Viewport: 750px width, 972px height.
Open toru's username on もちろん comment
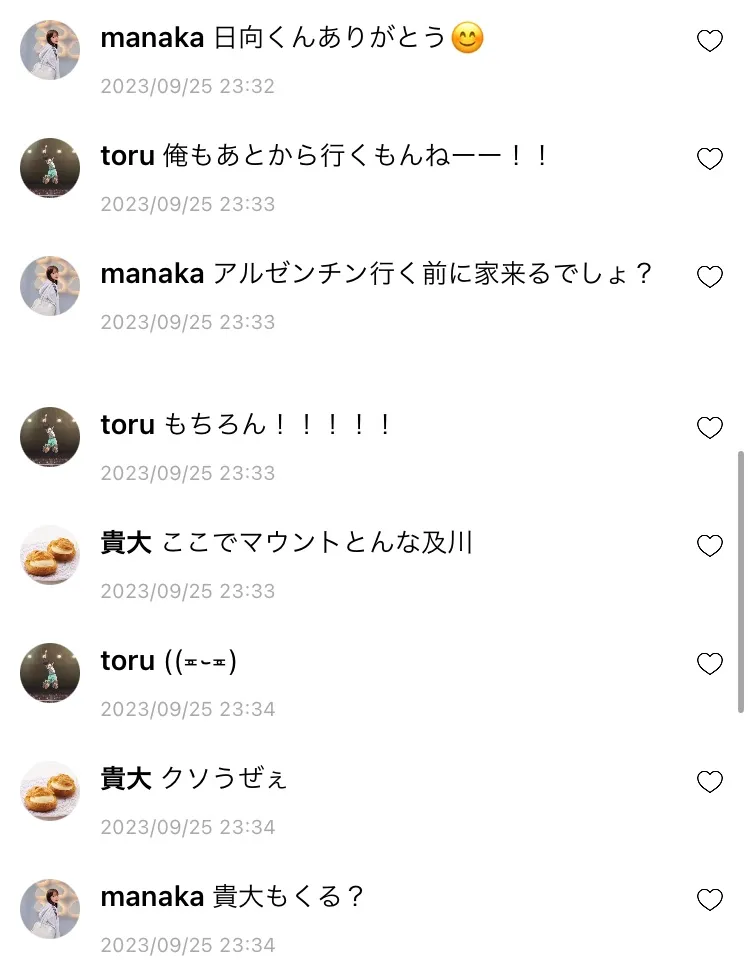coord(127,425)
